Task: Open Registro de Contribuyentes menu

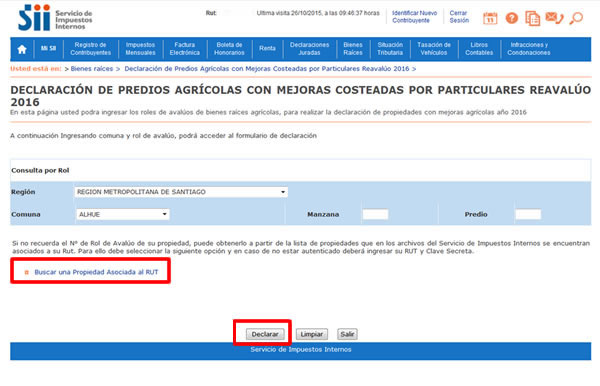Action: click(x=91, y=49)
